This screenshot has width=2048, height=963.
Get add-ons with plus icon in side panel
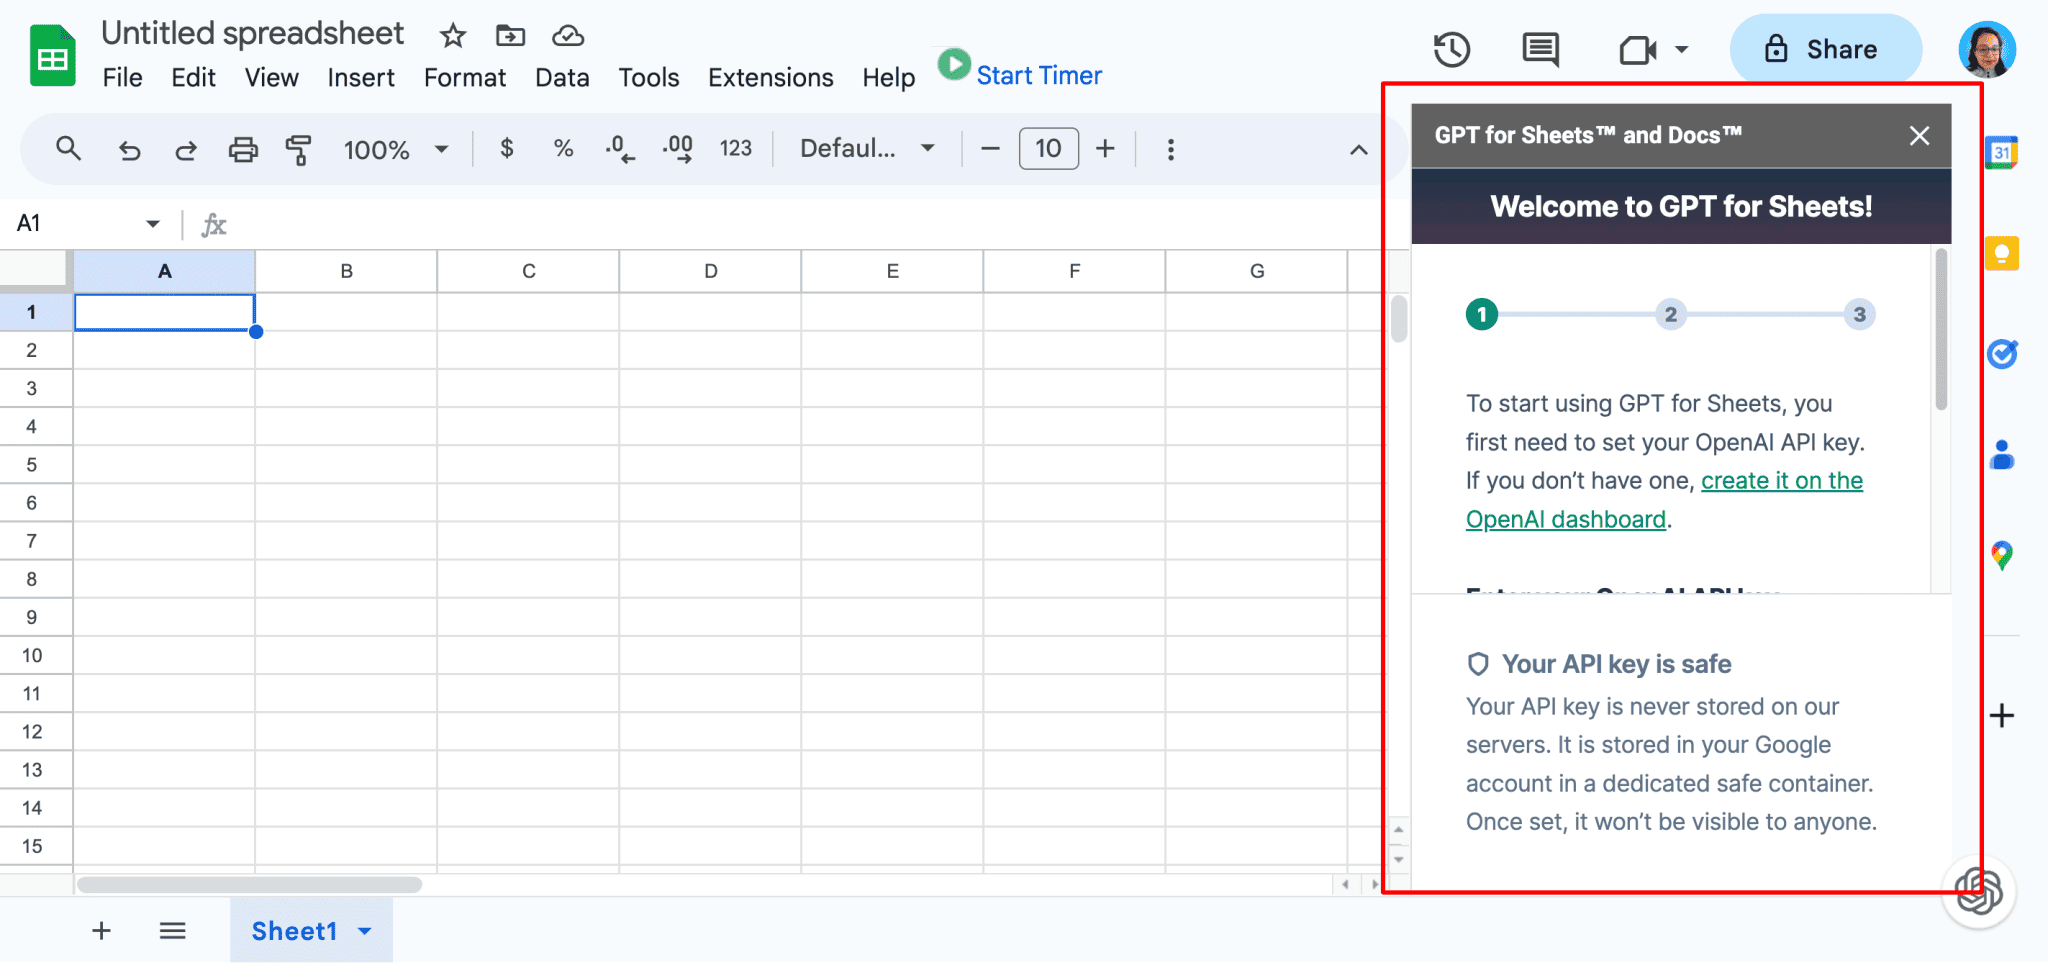click(2002, 716)
